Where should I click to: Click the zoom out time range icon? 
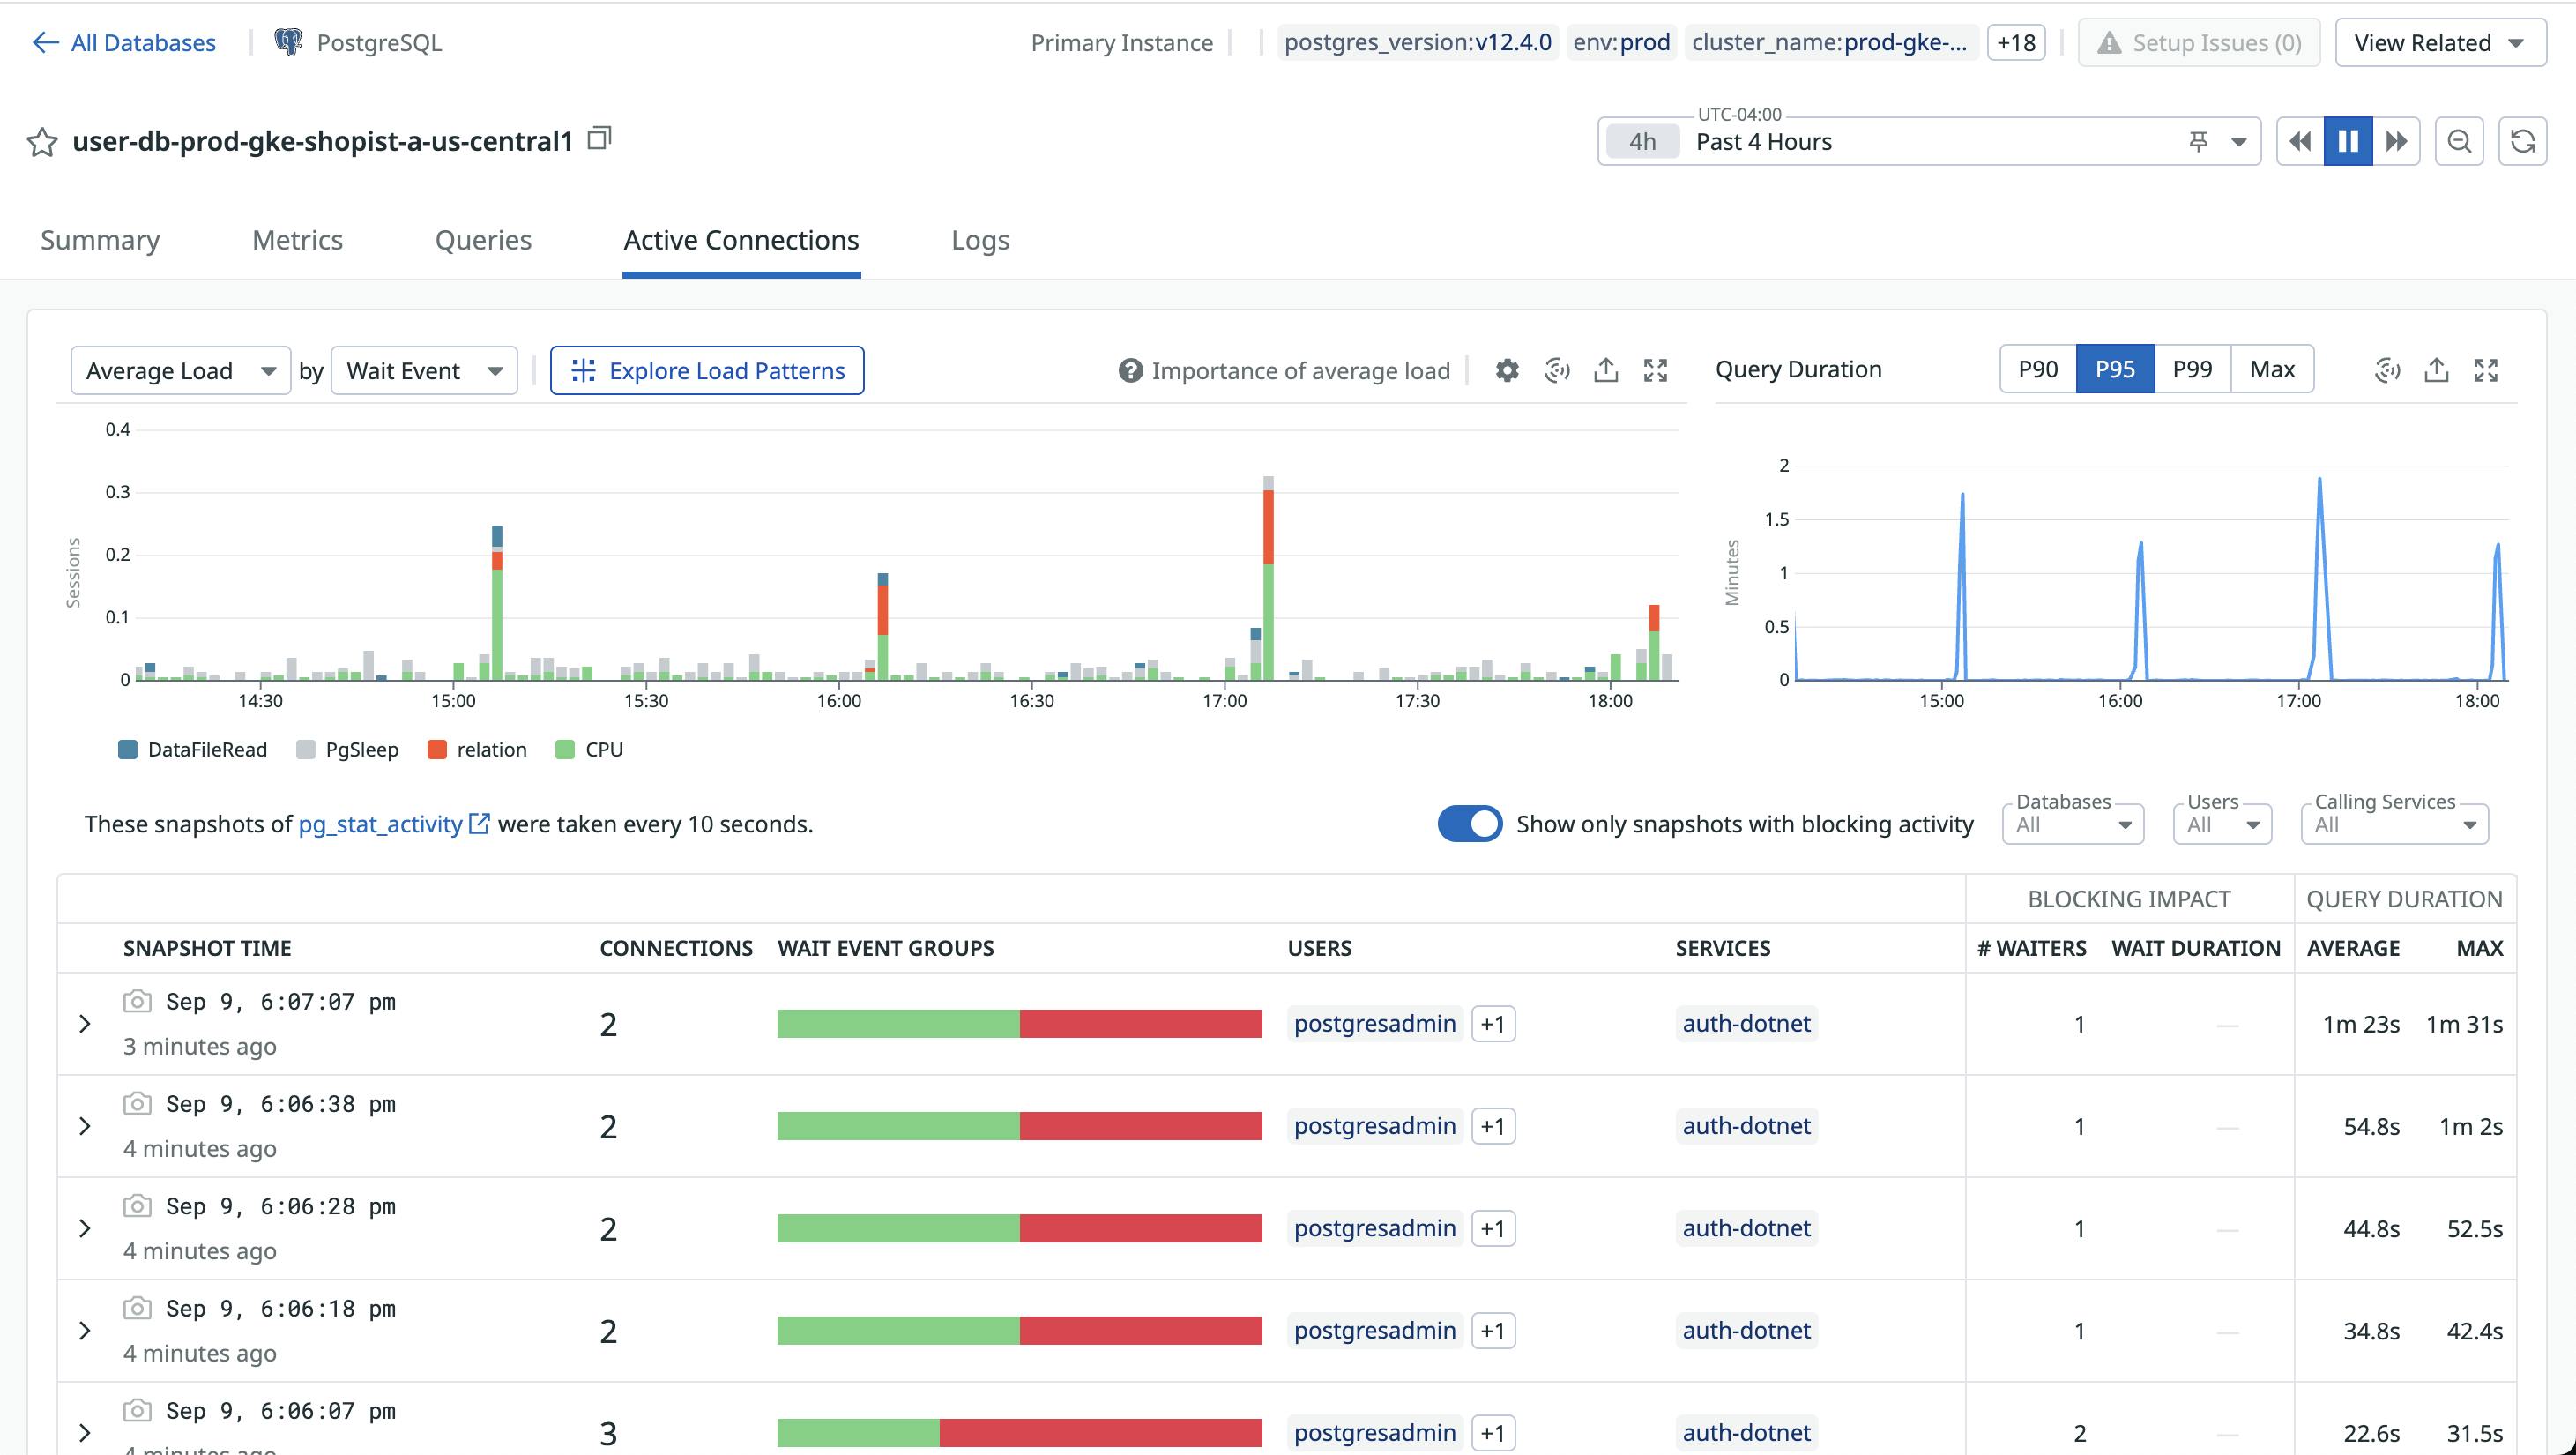(x=2459, y=141)
